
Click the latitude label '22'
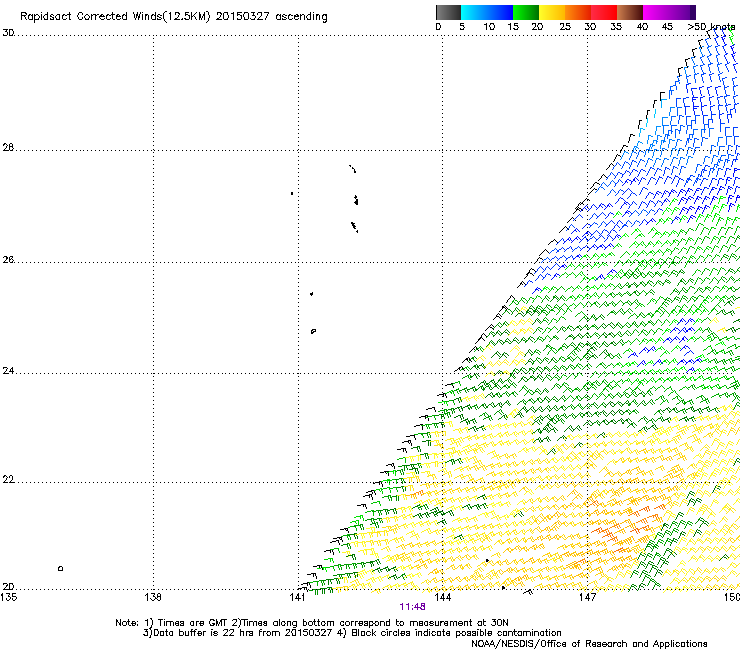point(8,480)
